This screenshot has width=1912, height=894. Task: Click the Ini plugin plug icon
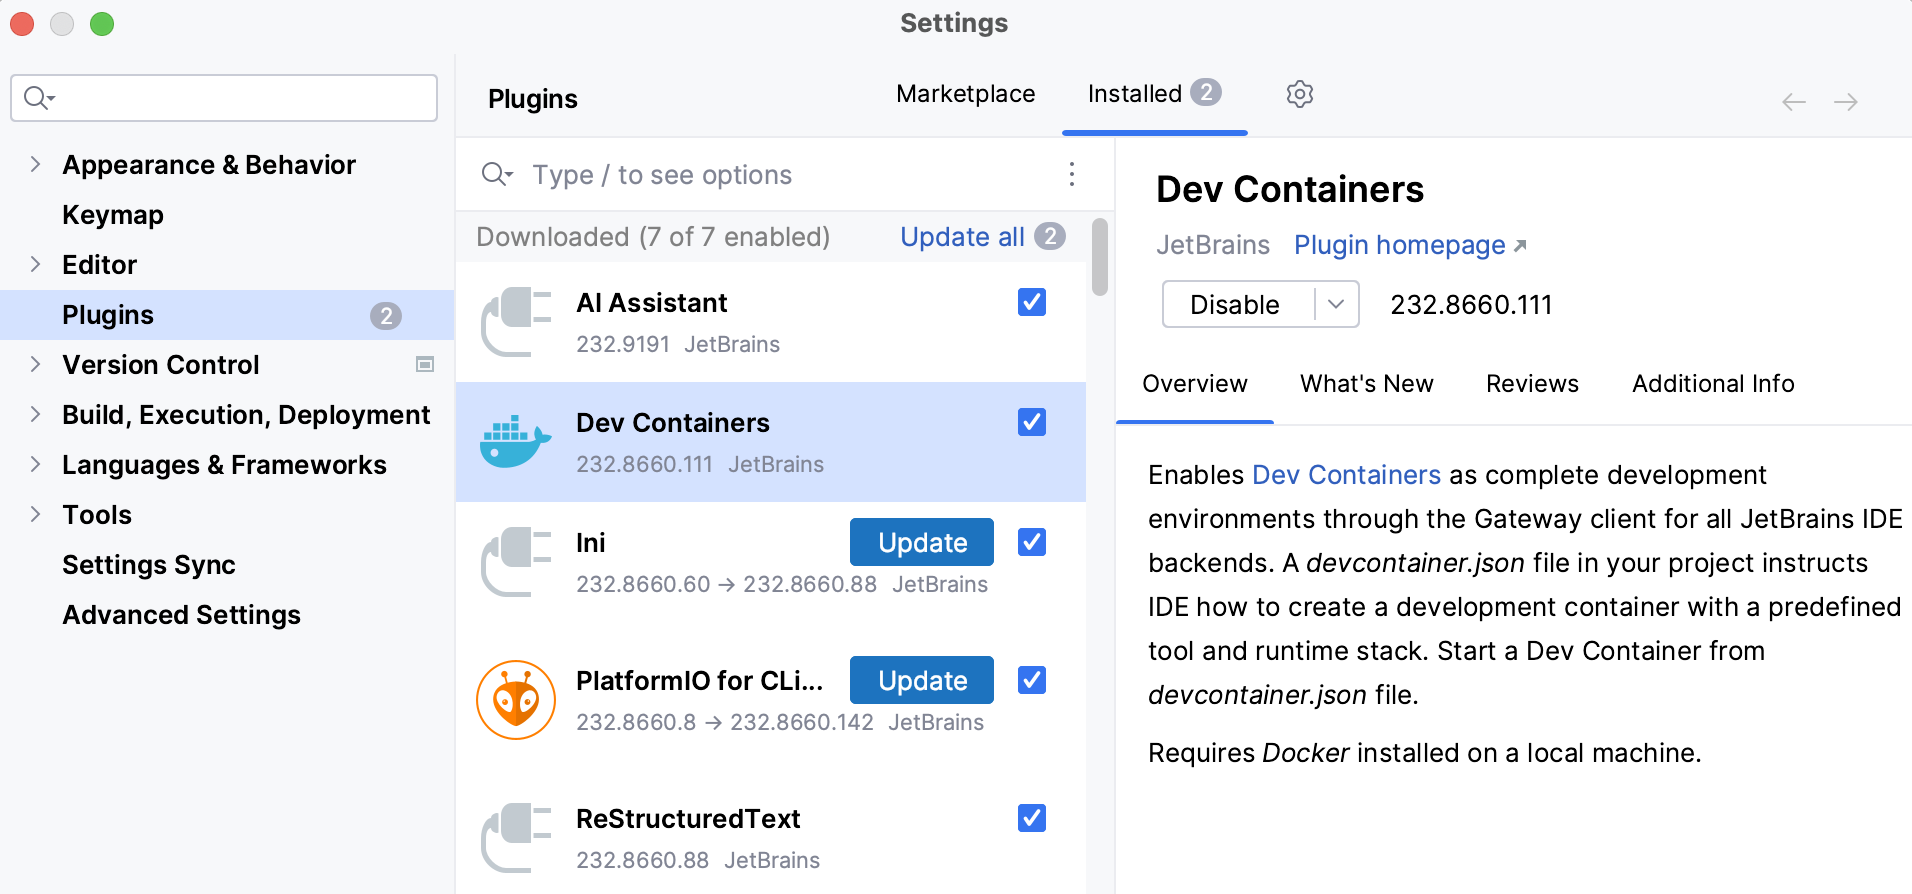click(x=516, y=562)
